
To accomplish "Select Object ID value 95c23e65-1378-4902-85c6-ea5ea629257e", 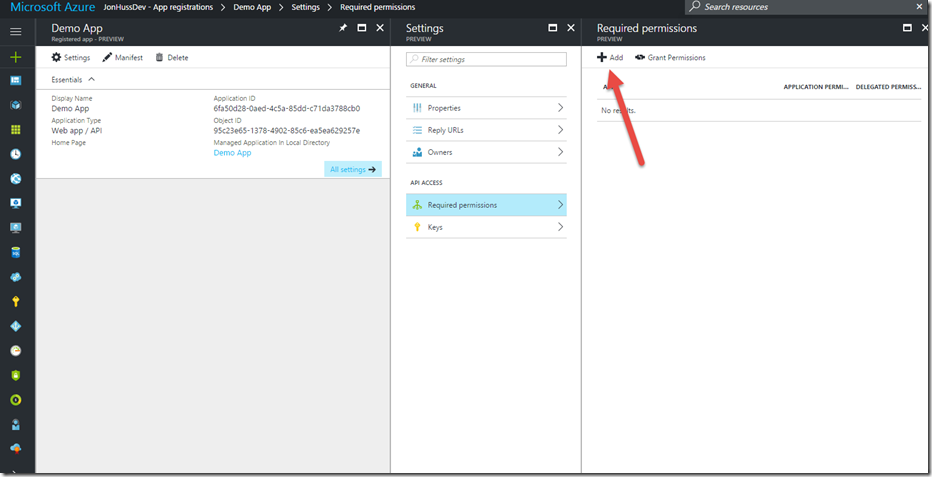I will (286, 131).
